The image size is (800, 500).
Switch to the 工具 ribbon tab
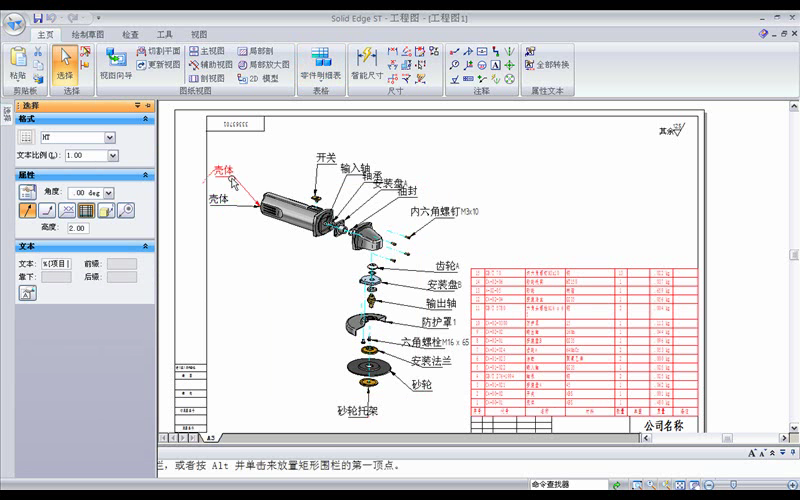pyautogui.click(x=164, y=35)
